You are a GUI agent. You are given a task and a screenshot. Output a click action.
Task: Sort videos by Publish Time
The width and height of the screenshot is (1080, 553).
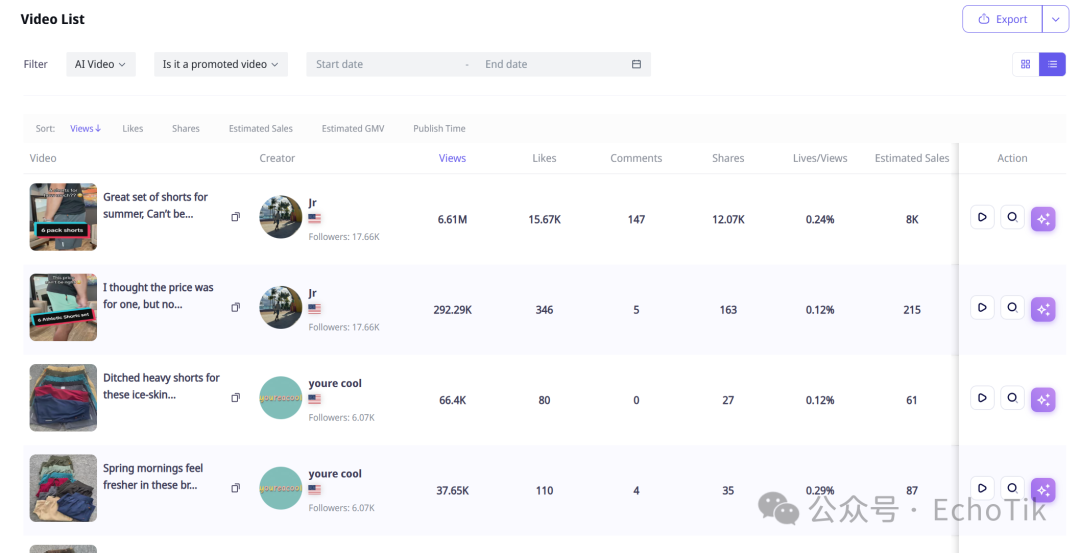(439, 129)
